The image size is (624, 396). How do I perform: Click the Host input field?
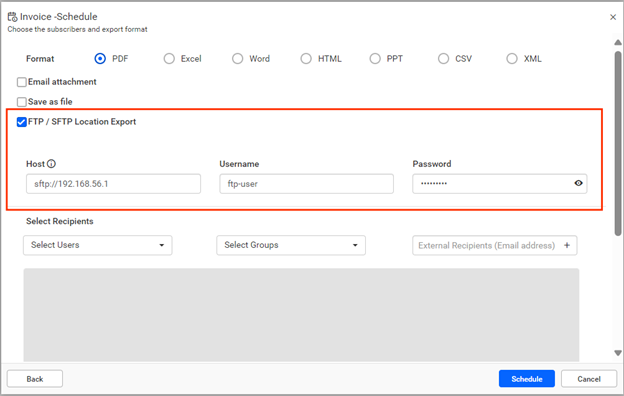[113, 184]
